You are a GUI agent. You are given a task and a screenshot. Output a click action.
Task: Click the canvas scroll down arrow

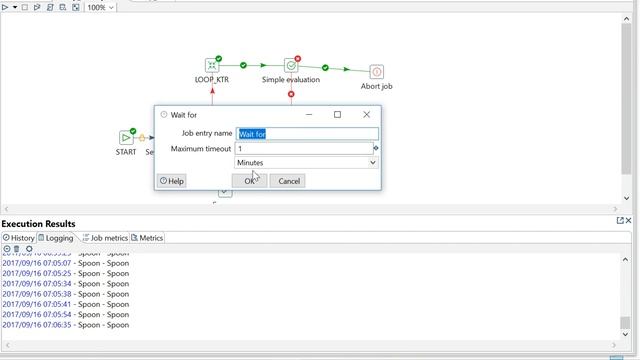(x=627, y=198)
